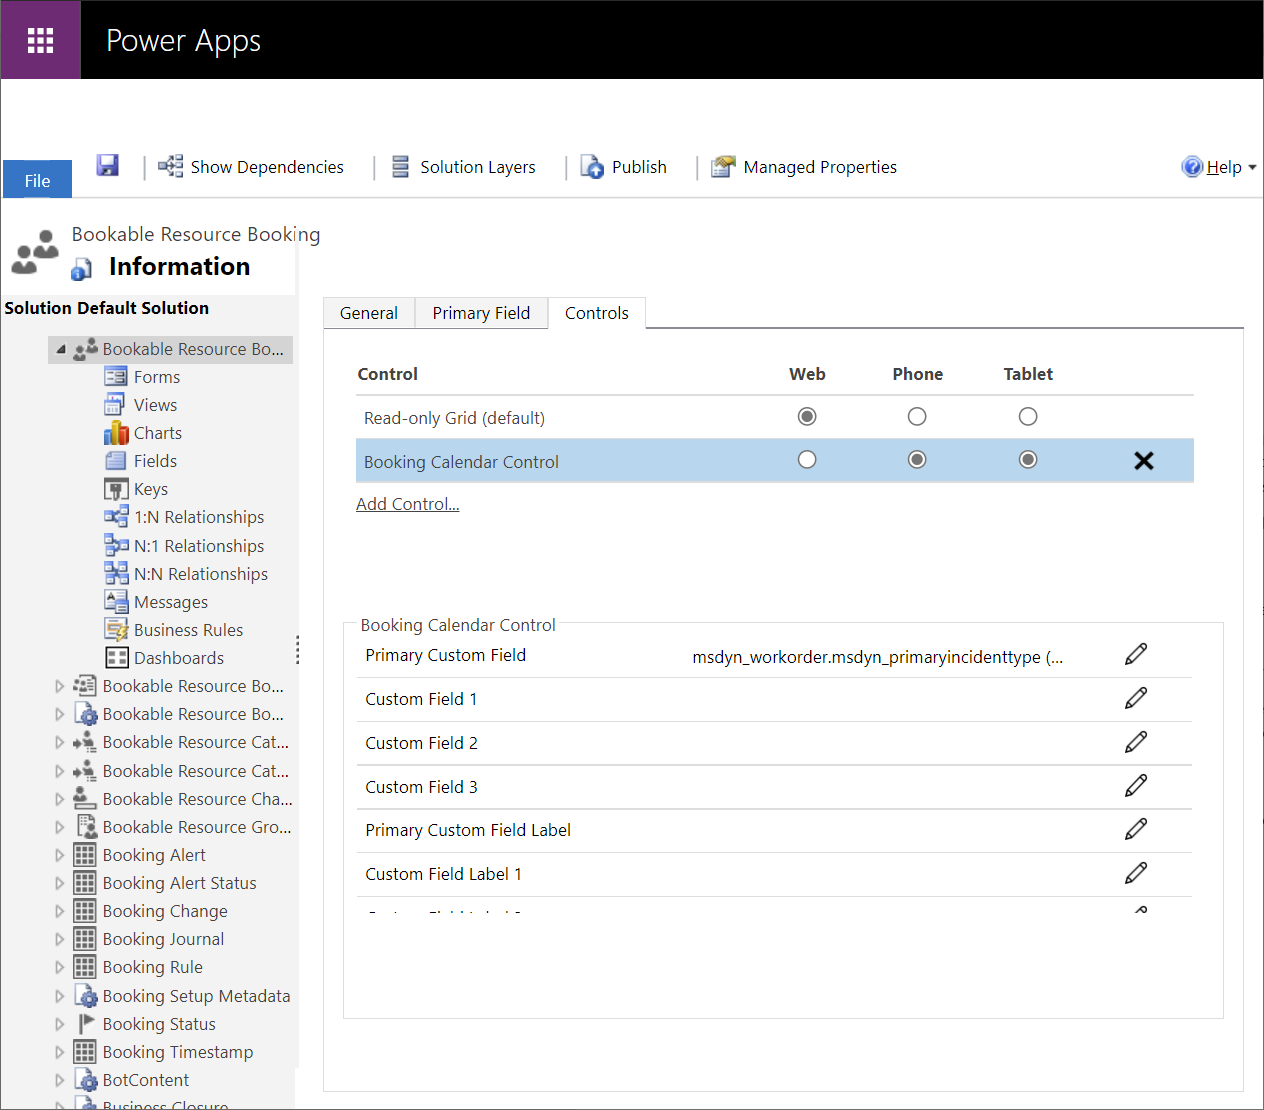Select Web radio for Read-only Grid

coord(807,416)
